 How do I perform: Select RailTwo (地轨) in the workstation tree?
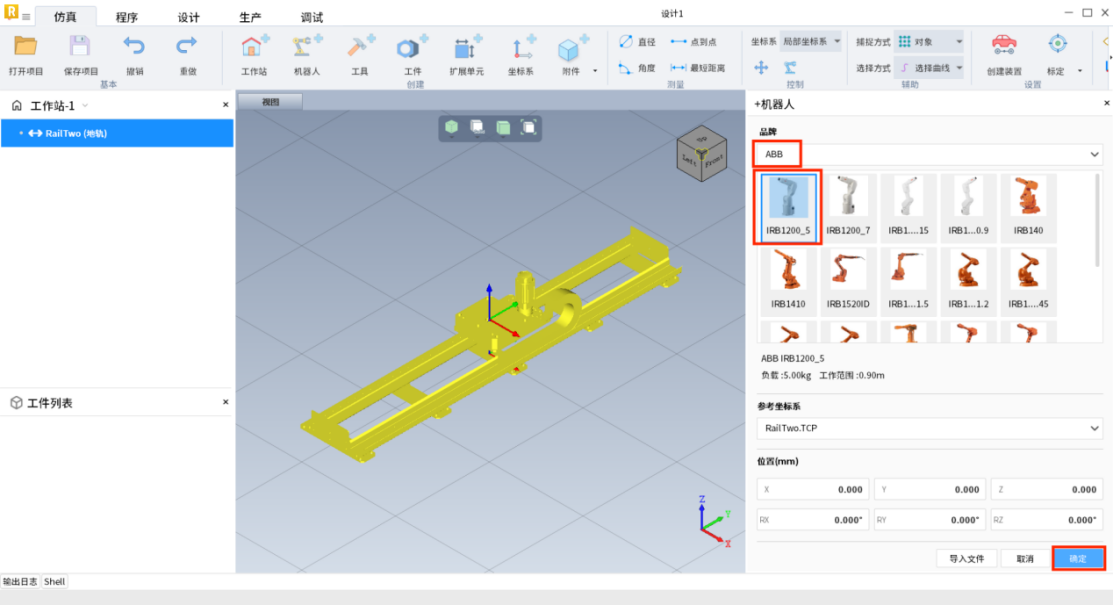[76, 133]
